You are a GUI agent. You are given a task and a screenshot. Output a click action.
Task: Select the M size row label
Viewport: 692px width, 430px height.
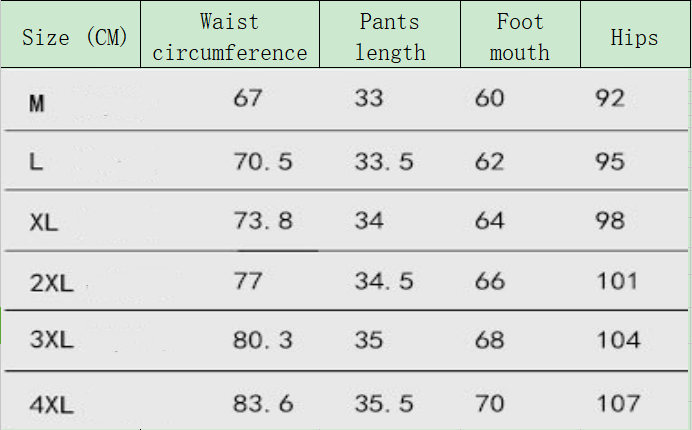(x=37, y=103)
